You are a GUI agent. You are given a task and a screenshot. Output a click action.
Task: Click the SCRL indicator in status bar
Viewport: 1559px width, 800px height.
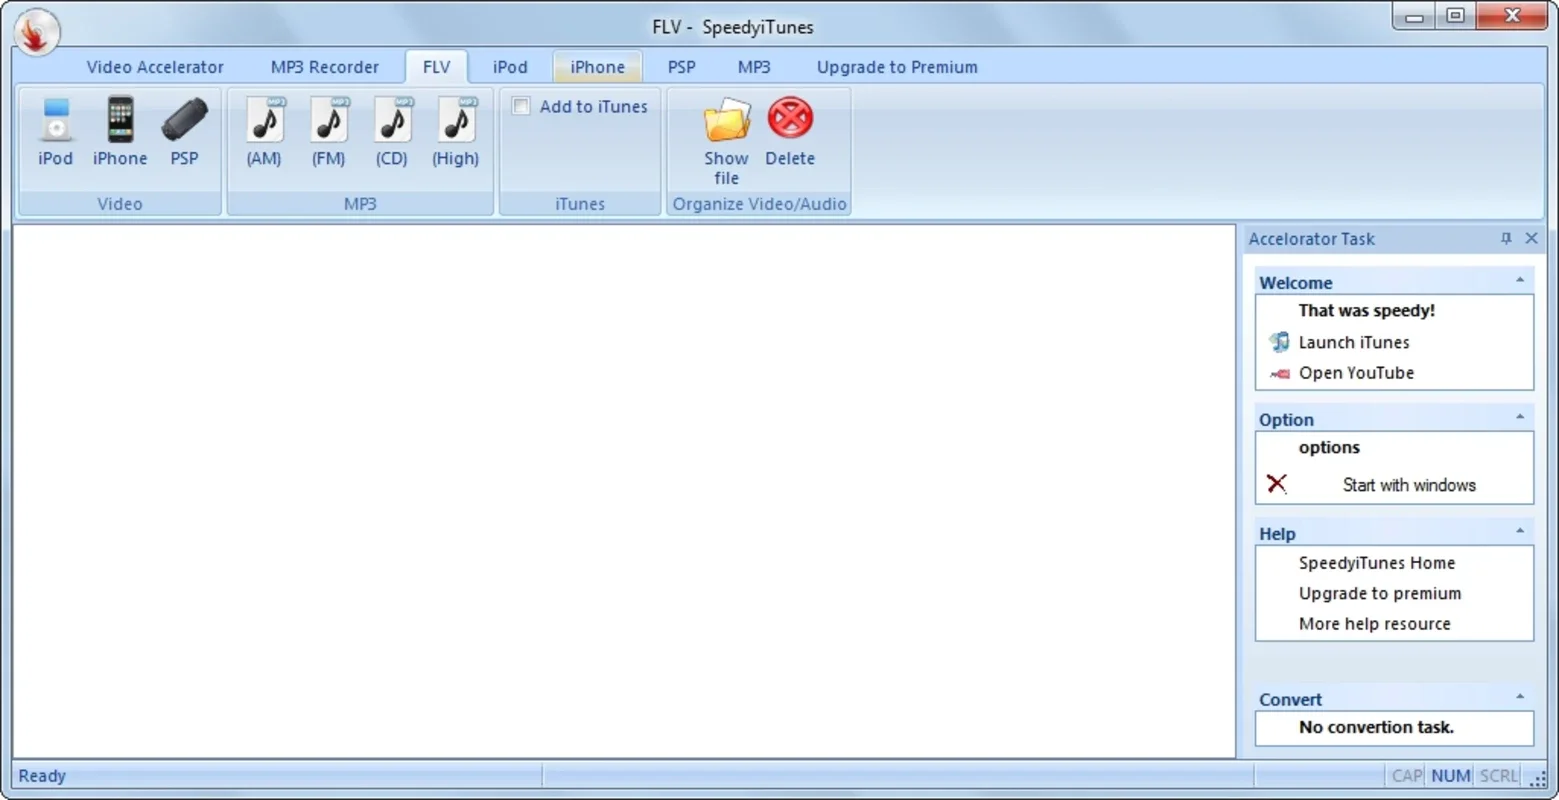[1499, 776]
